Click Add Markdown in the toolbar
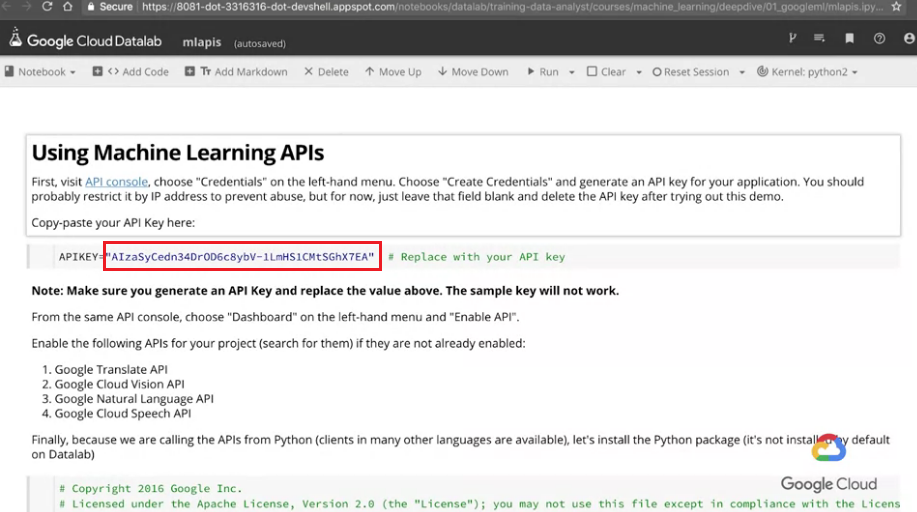 pos(236,71)
